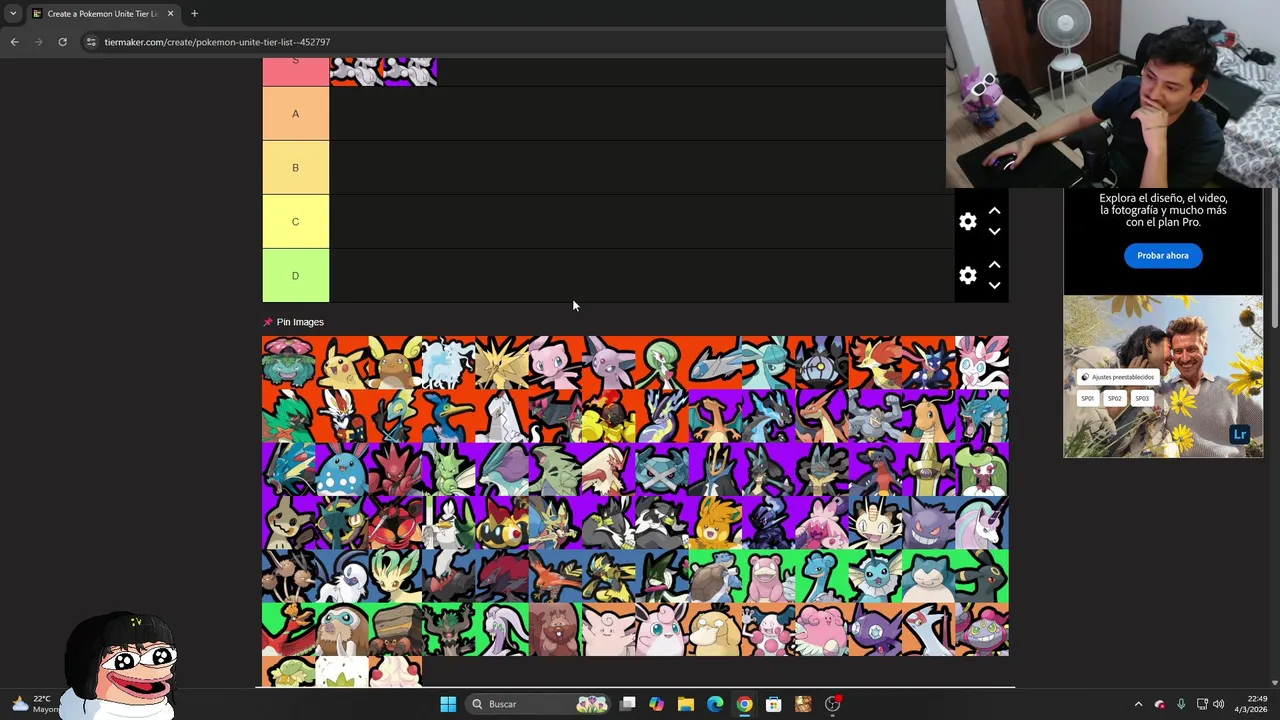Viewport: 1280px width, 720px height.
Task: Open a new browser tab
Action: coord(194,14)
